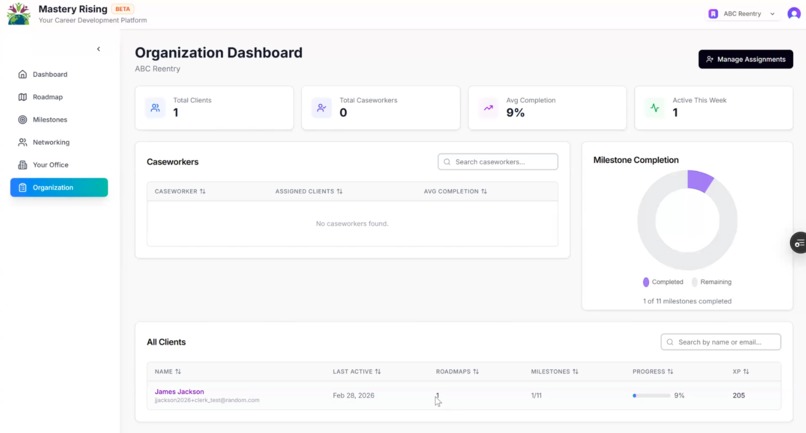Image resolution: width=806 pixels, height=433 pixels.
Task: Click the Feb 28, 2026 last active cell
Action: click(353, 395)
